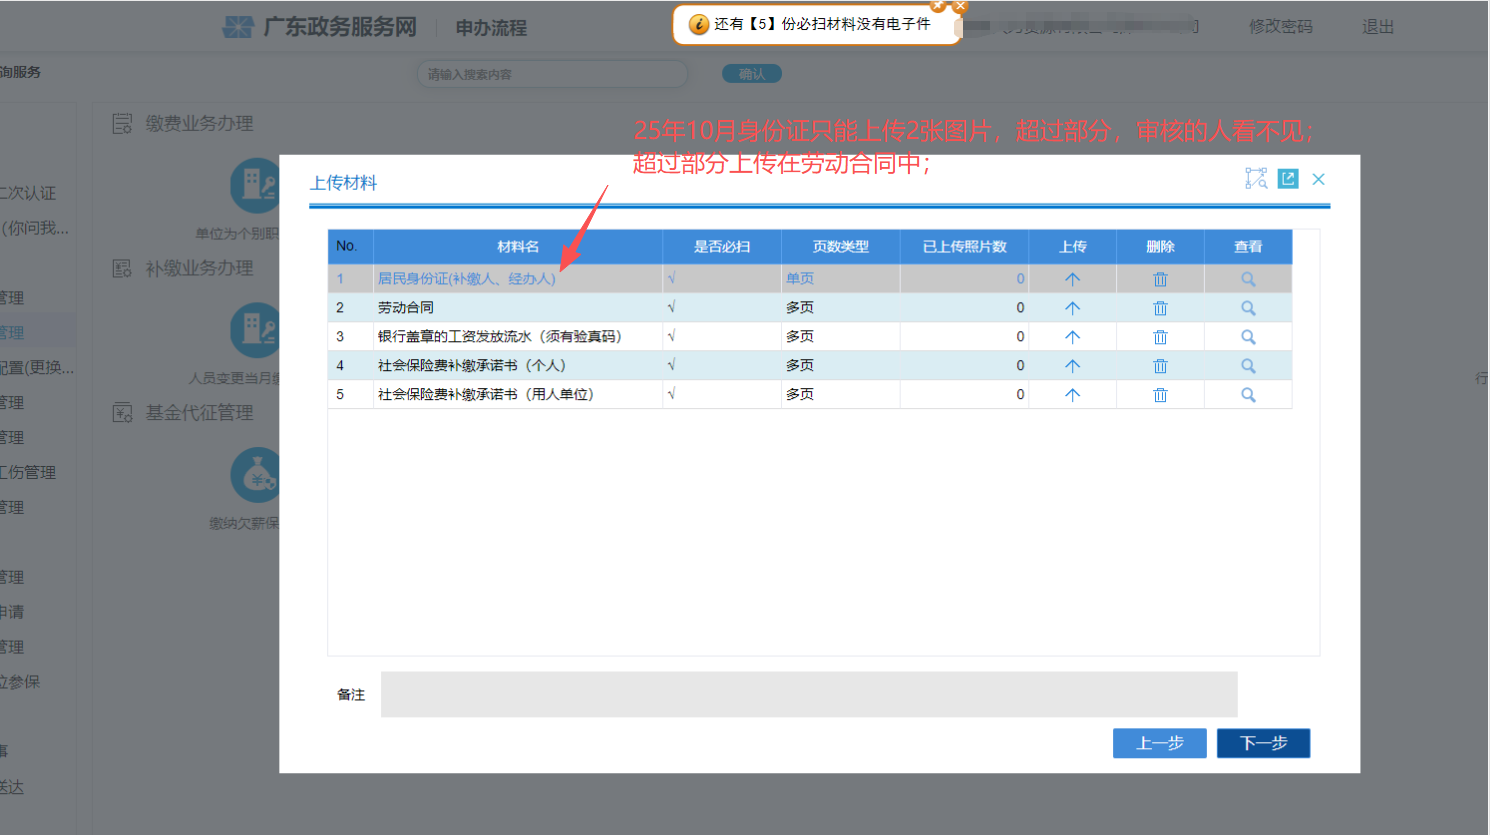Select 材料名 column header

518,247
